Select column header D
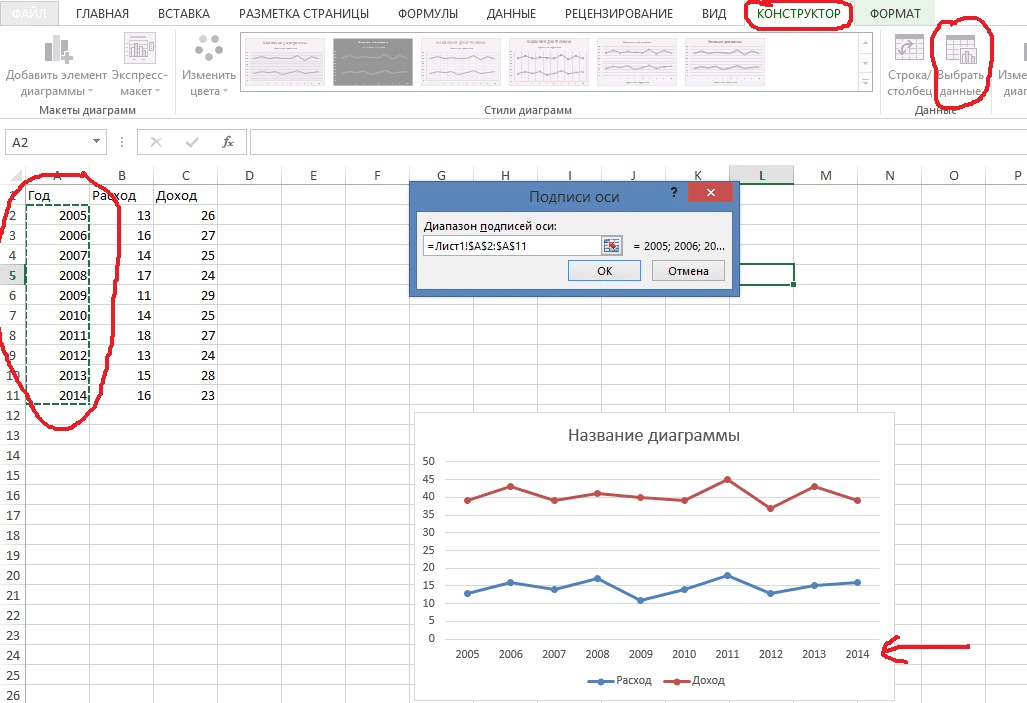The height and width of the screenshot is (703, 1027). click(249, 175)
